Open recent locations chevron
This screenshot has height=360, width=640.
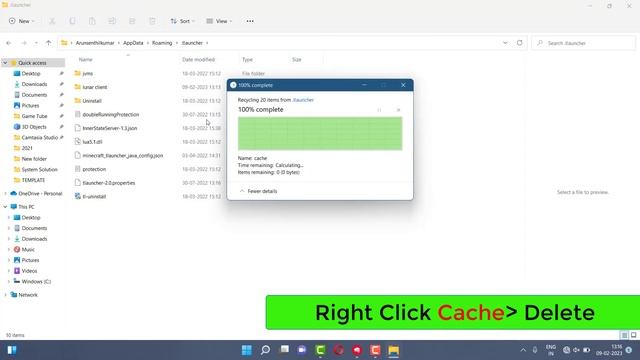(x=36, y=43)
